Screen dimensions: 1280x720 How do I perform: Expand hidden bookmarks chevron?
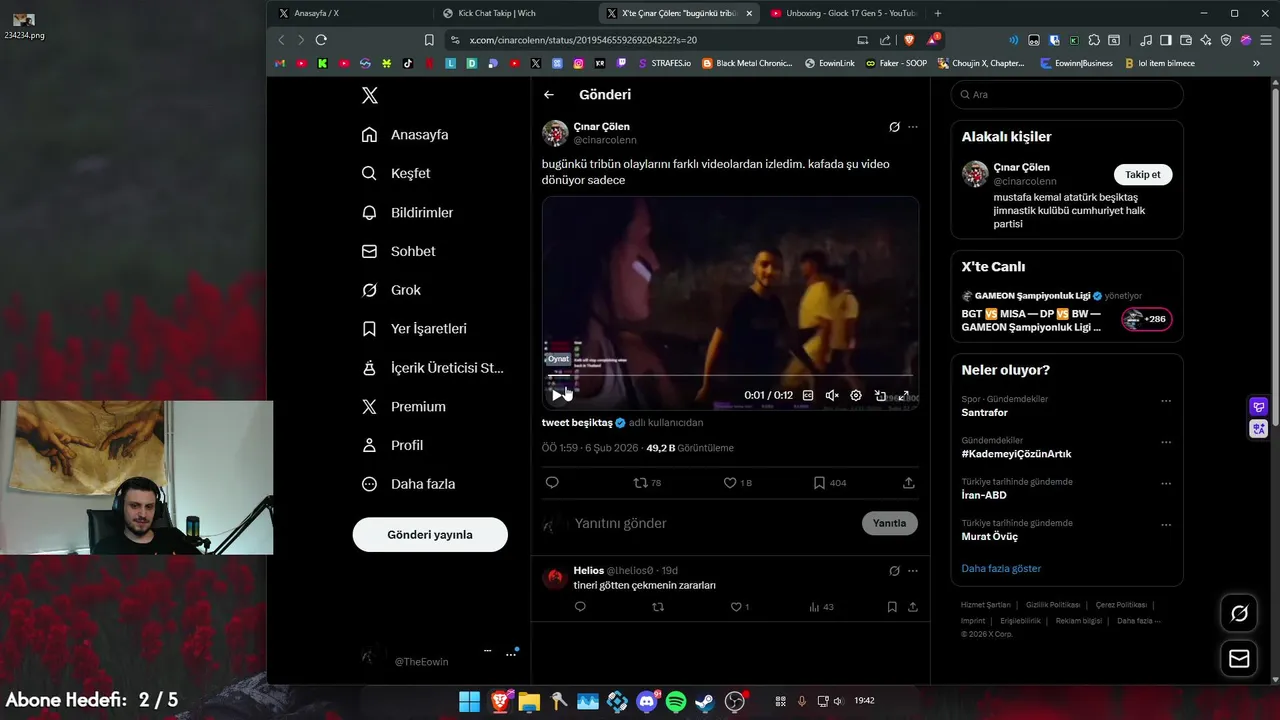pyautogui.click(x=1256, y=63)
